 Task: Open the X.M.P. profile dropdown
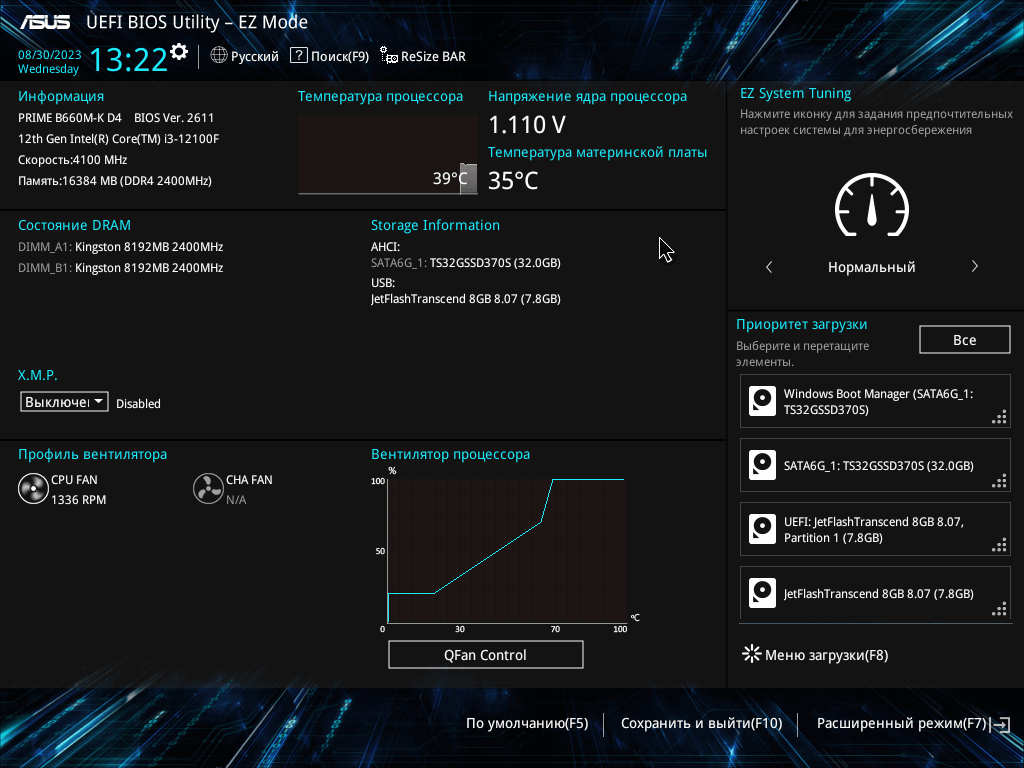[64, 402]
